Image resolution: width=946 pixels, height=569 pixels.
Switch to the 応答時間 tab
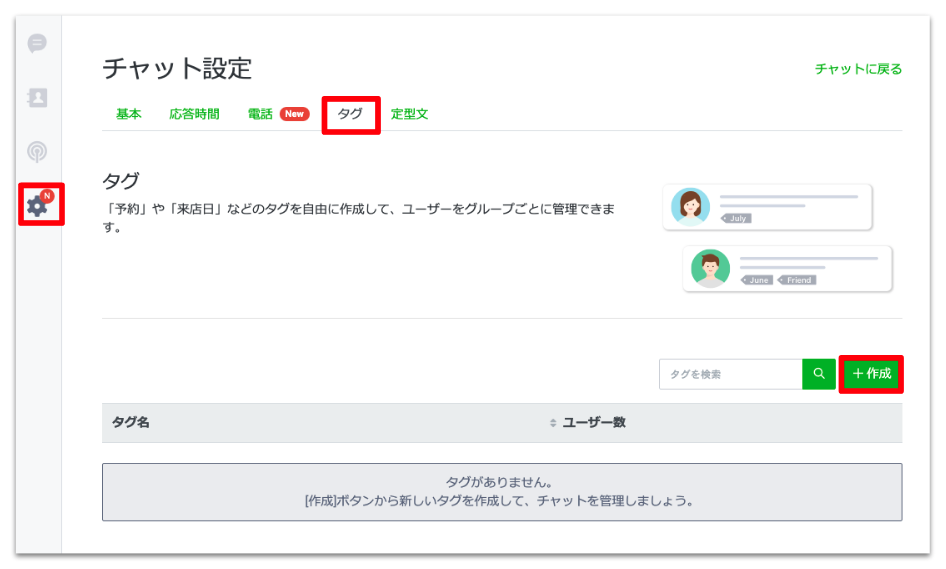pos(194,114)
